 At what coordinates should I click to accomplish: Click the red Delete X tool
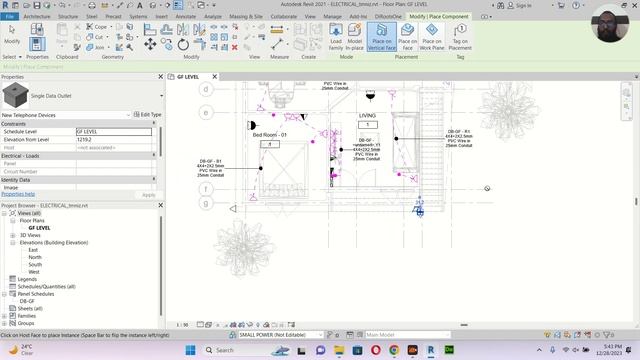pyautogui.click(x=235, y=47)
